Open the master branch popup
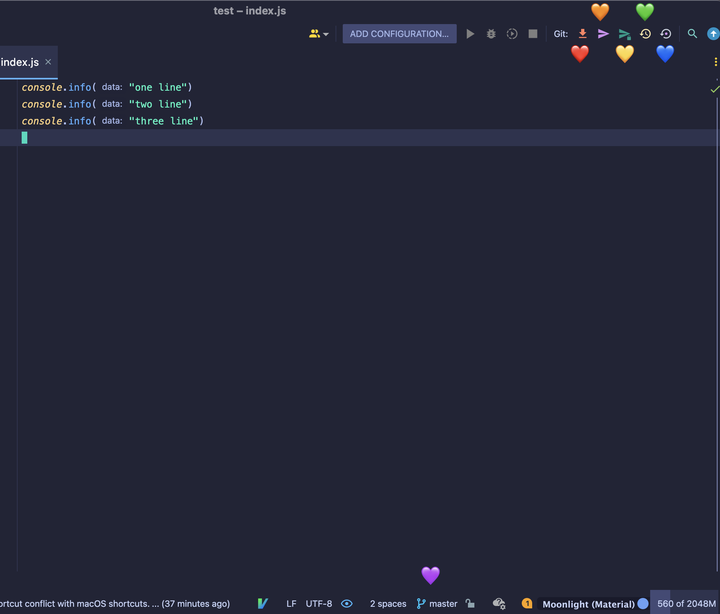The height and width of the screenshot is (614, 720). click(437, 603)
